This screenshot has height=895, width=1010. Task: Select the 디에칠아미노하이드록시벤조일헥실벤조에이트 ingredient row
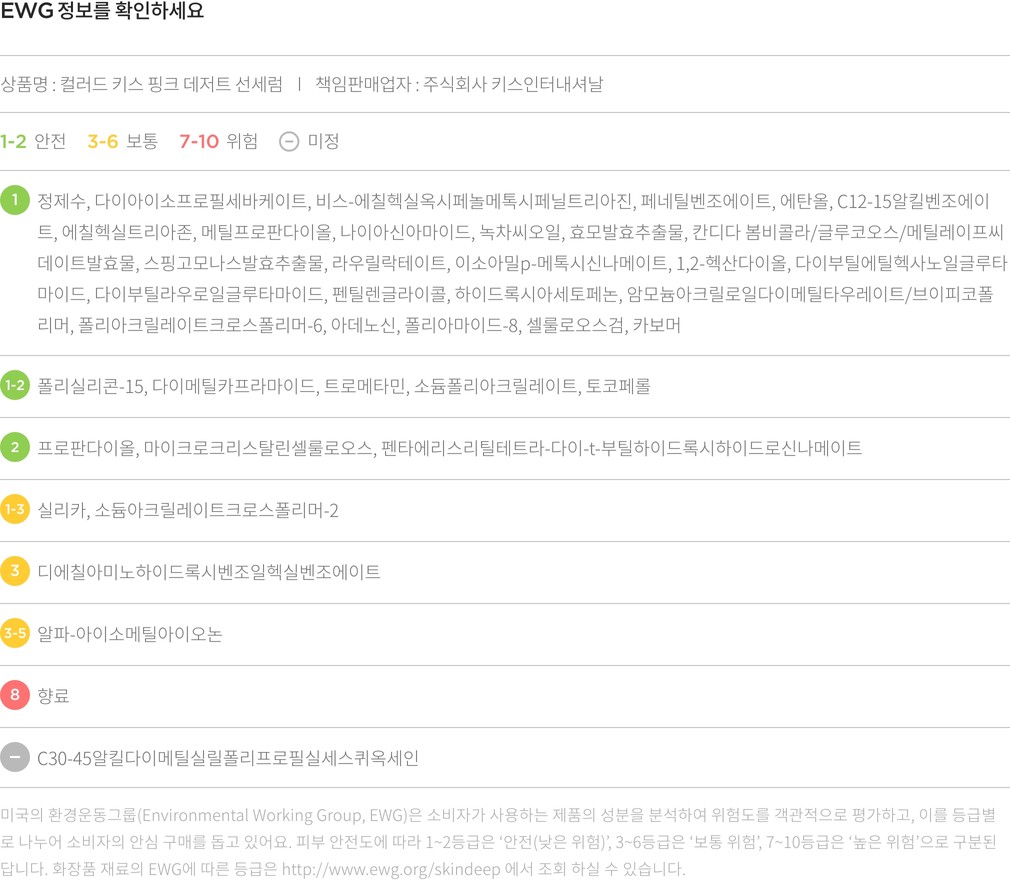(x=209, y=572)
